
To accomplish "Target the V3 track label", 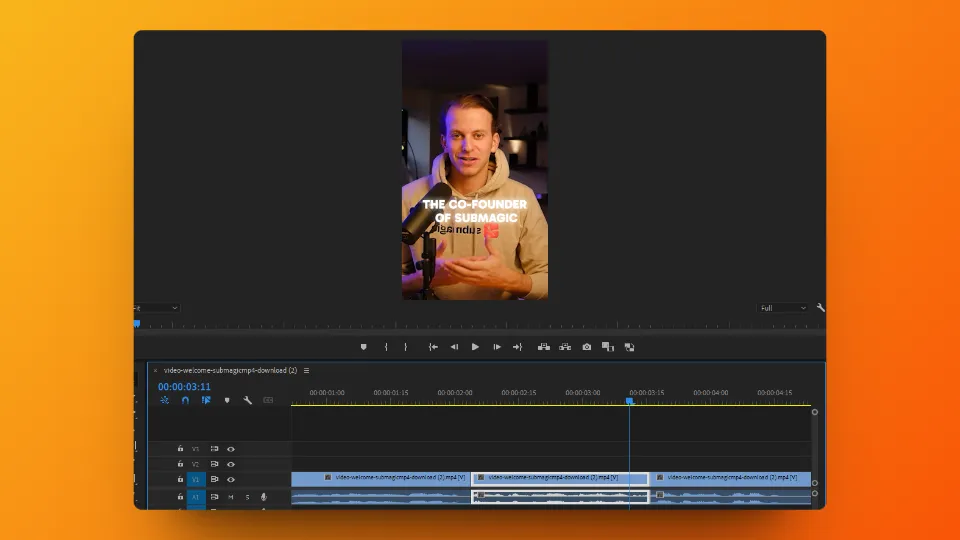I will point(196,449).
